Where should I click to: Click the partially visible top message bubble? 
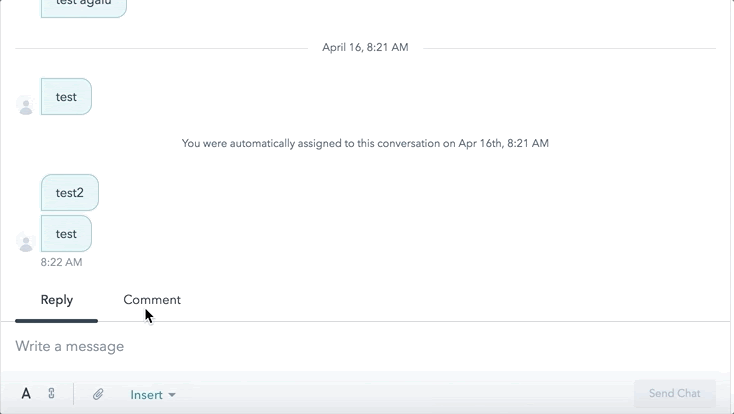click(x=83, y=7)
